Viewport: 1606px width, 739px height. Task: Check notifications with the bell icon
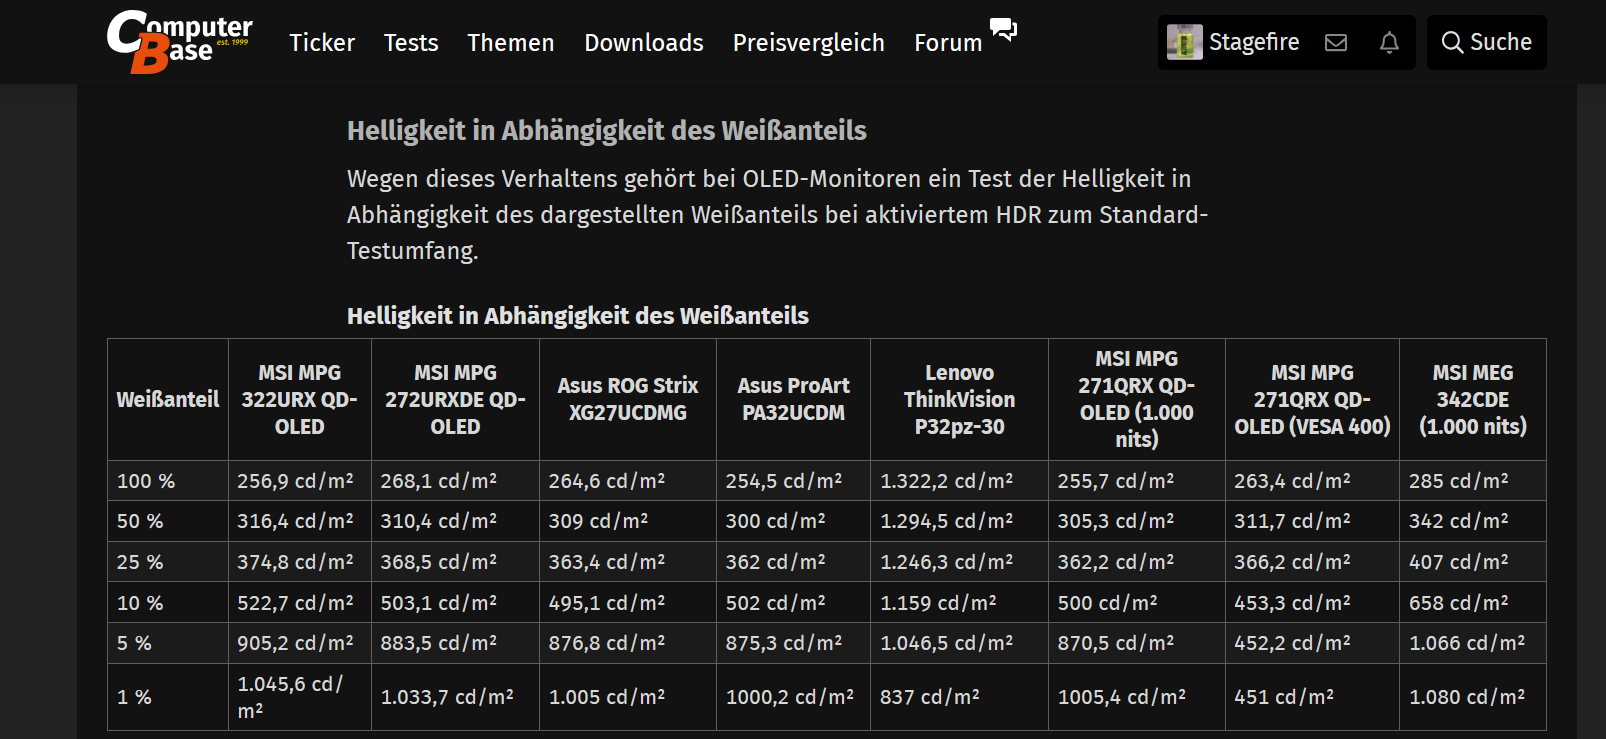1388,42
